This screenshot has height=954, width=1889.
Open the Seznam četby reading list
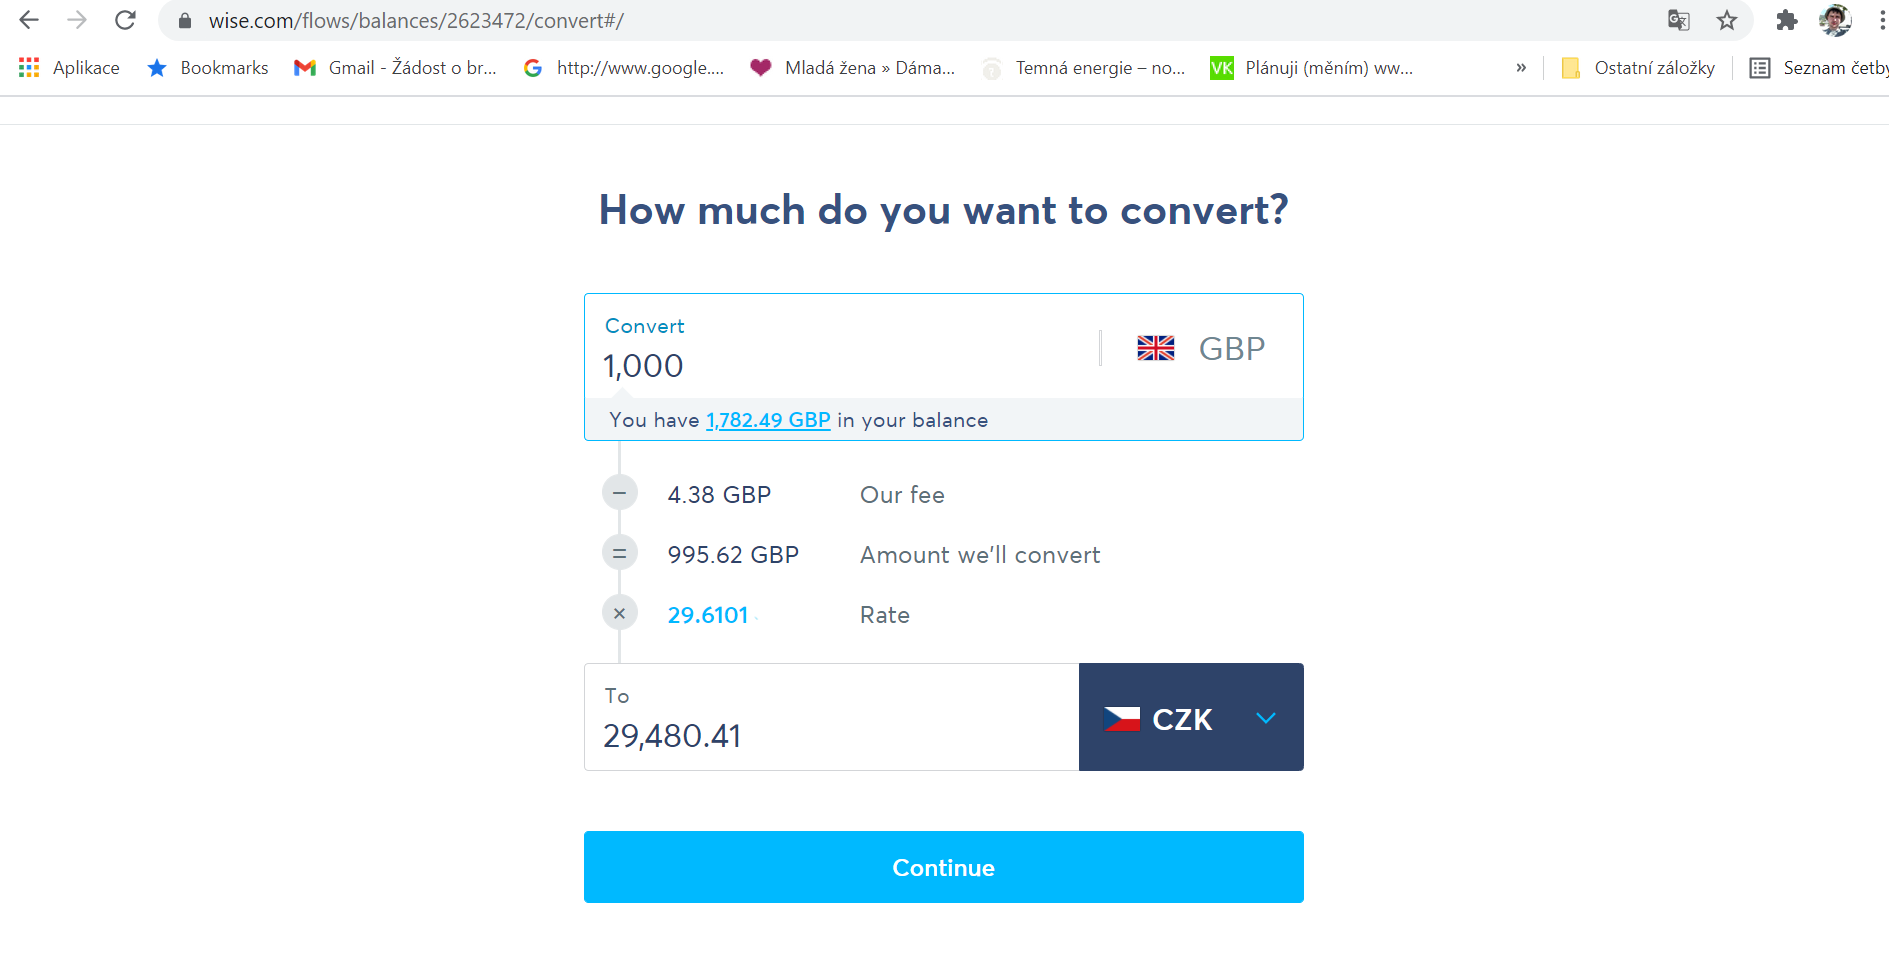point(1819,68)
